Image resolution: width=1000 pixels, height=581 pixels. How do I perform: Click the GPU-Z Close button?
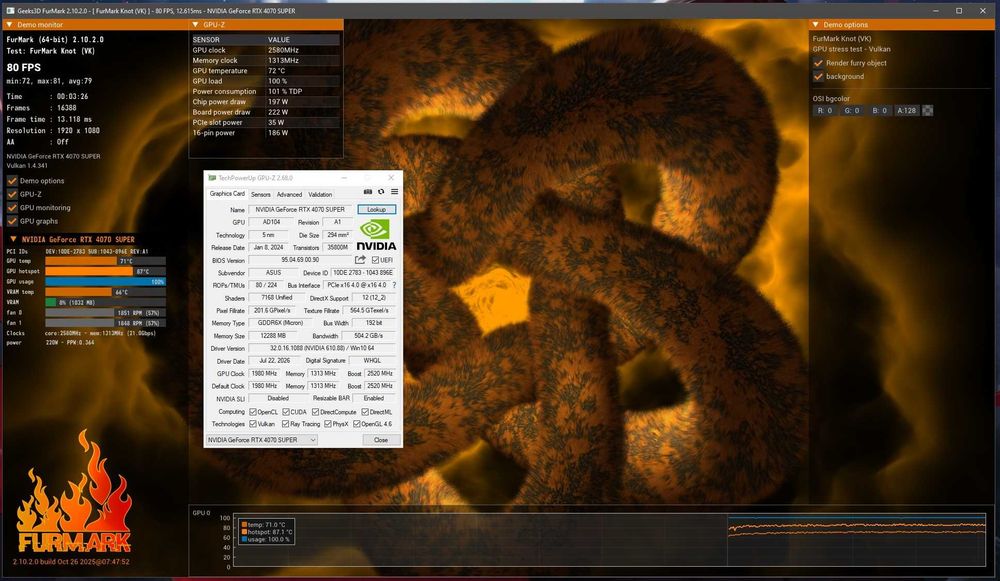coord(381,440)
